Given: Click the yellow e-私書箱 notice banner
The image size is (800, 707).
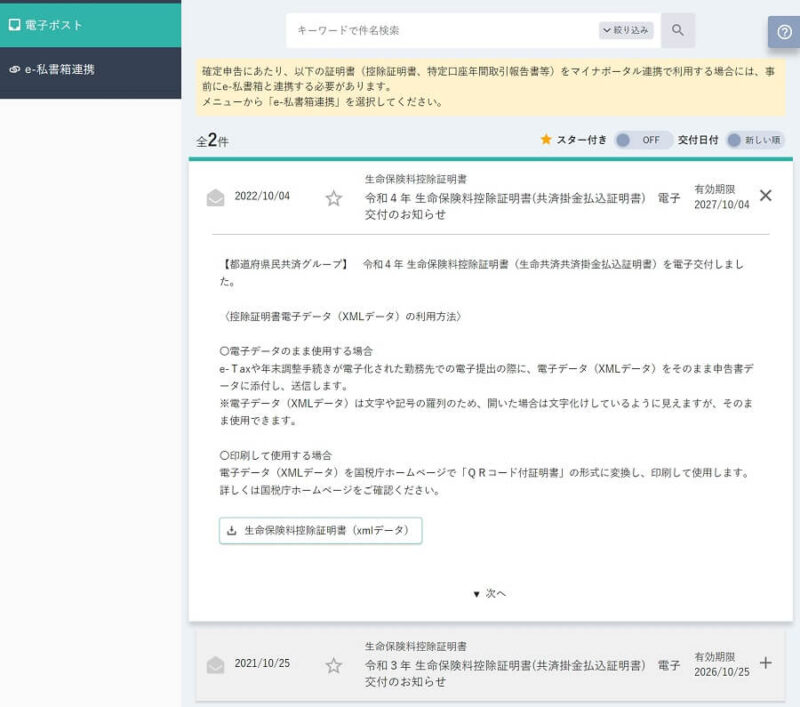Looking at the screenshot, I should [x=491, y=86].
